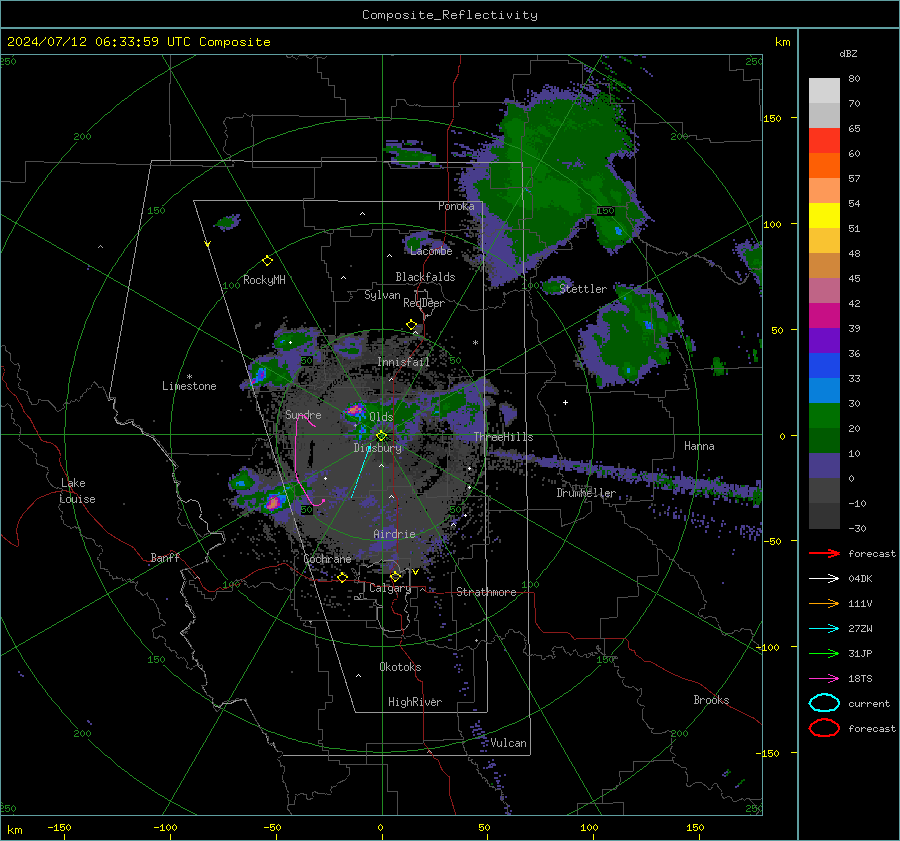Image resolution: width=900 pixels, height=841 pixels.
Task: Click the Brooks label
Action: (x=711, y=700)
